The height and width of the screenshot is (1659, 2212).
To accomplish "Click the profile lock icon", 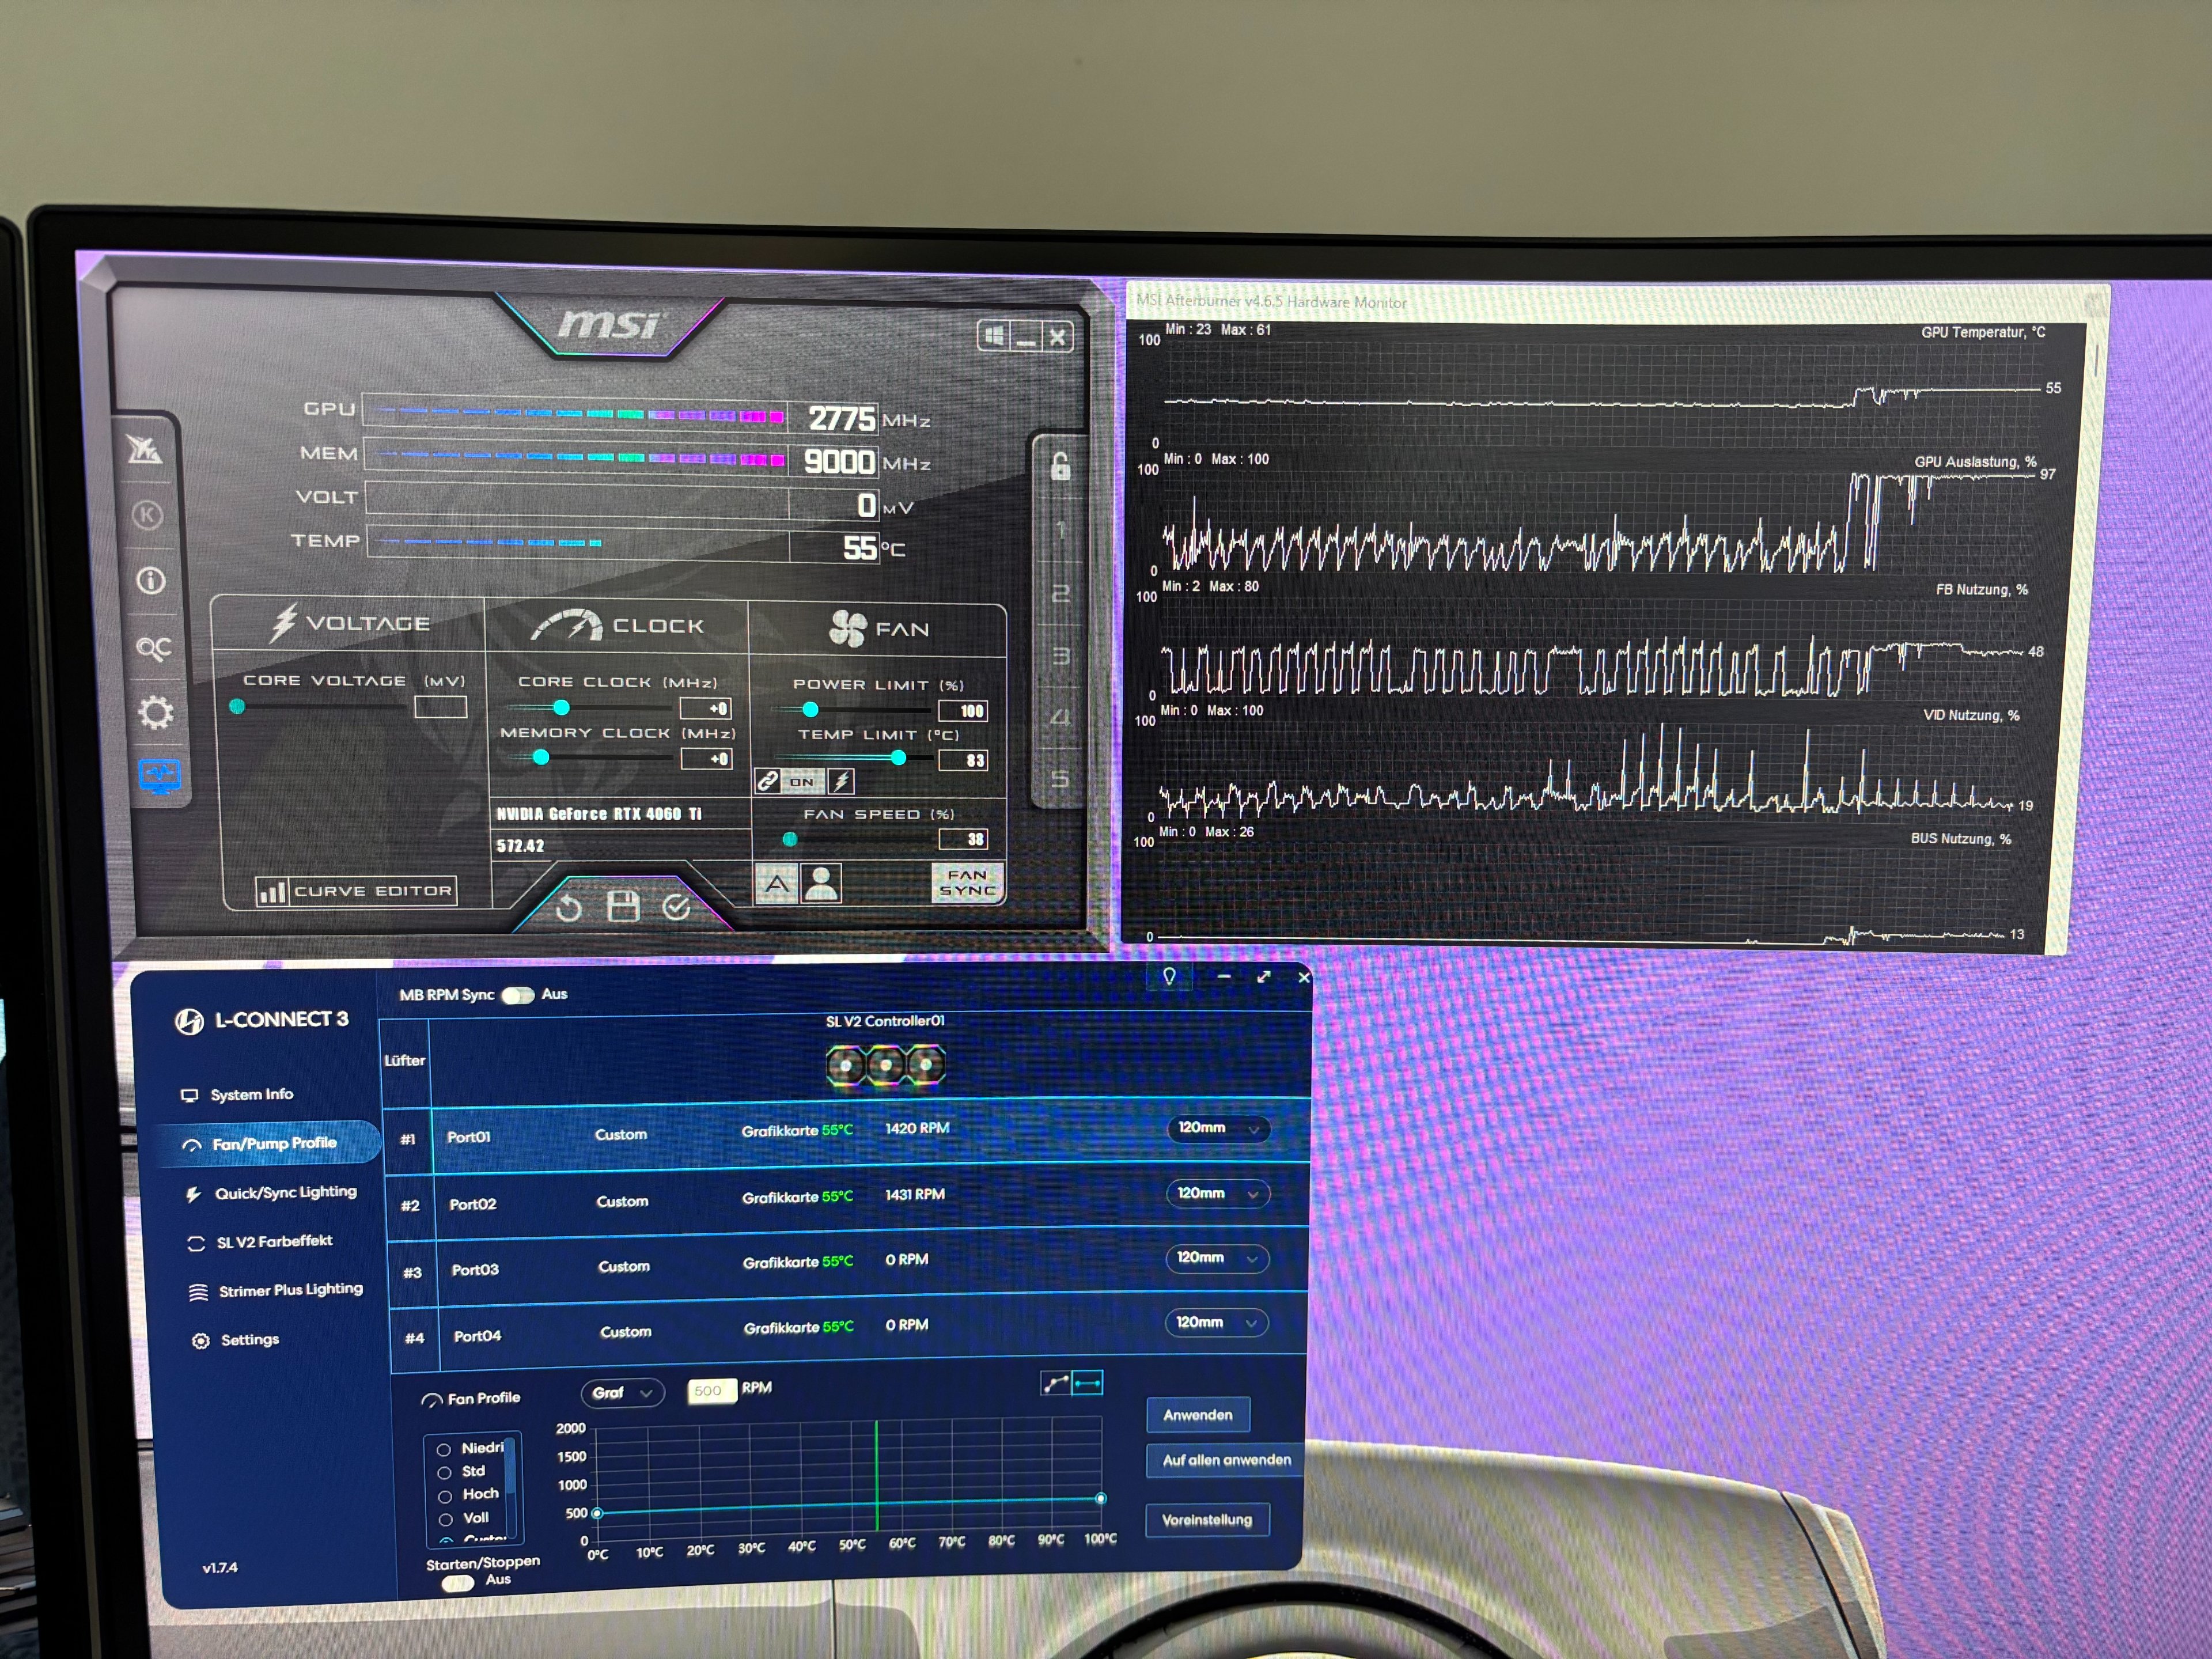I will [x=1060, y=466].
